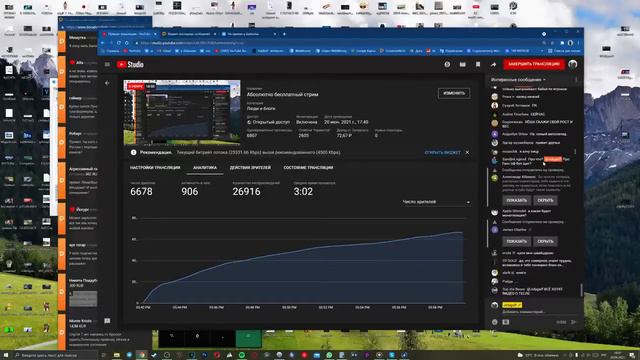Open the account avatar in Studio header
This screenshot has width=640, height=360.
pos(573,64)
